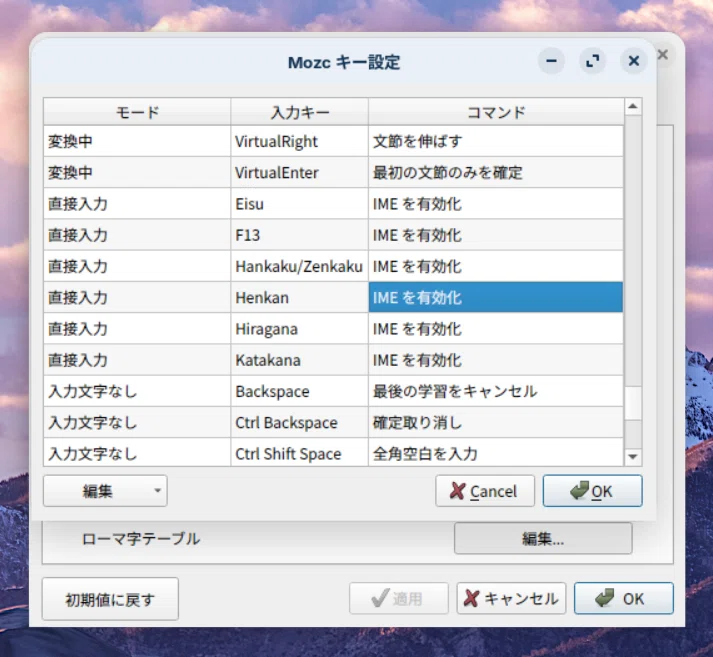713x657 pixels.
Task: Select 直接入力 mode cell for Katakana
Action: click(x=137, y=360)
